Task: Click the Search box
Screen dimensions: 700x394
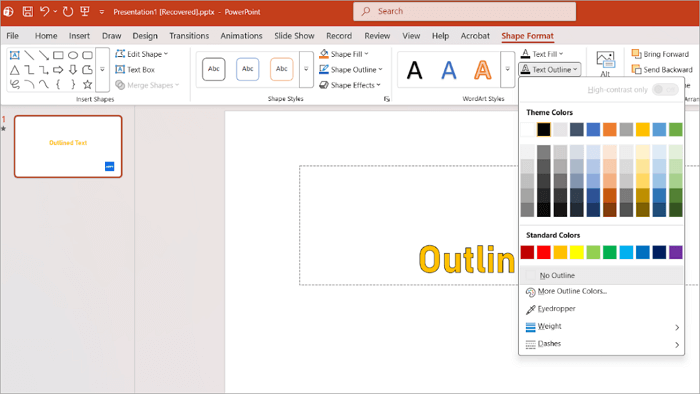Action: click(x=464, y=12)
